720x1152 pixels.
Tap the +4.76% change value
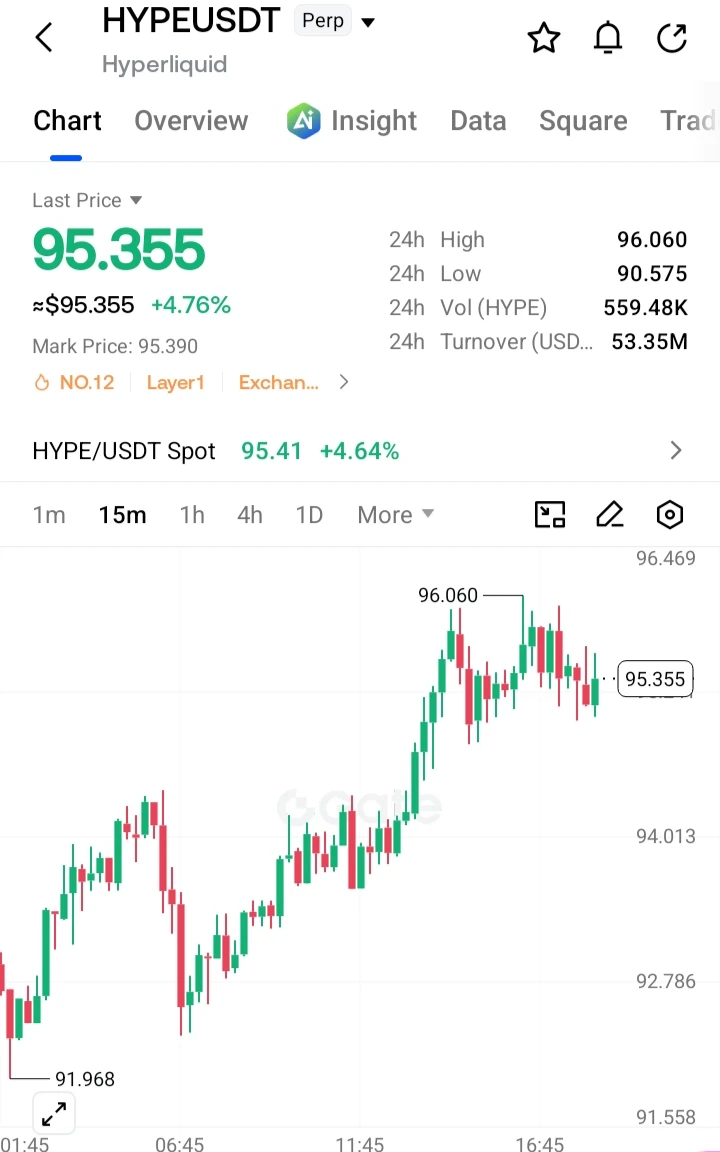[x=190, y=304]
